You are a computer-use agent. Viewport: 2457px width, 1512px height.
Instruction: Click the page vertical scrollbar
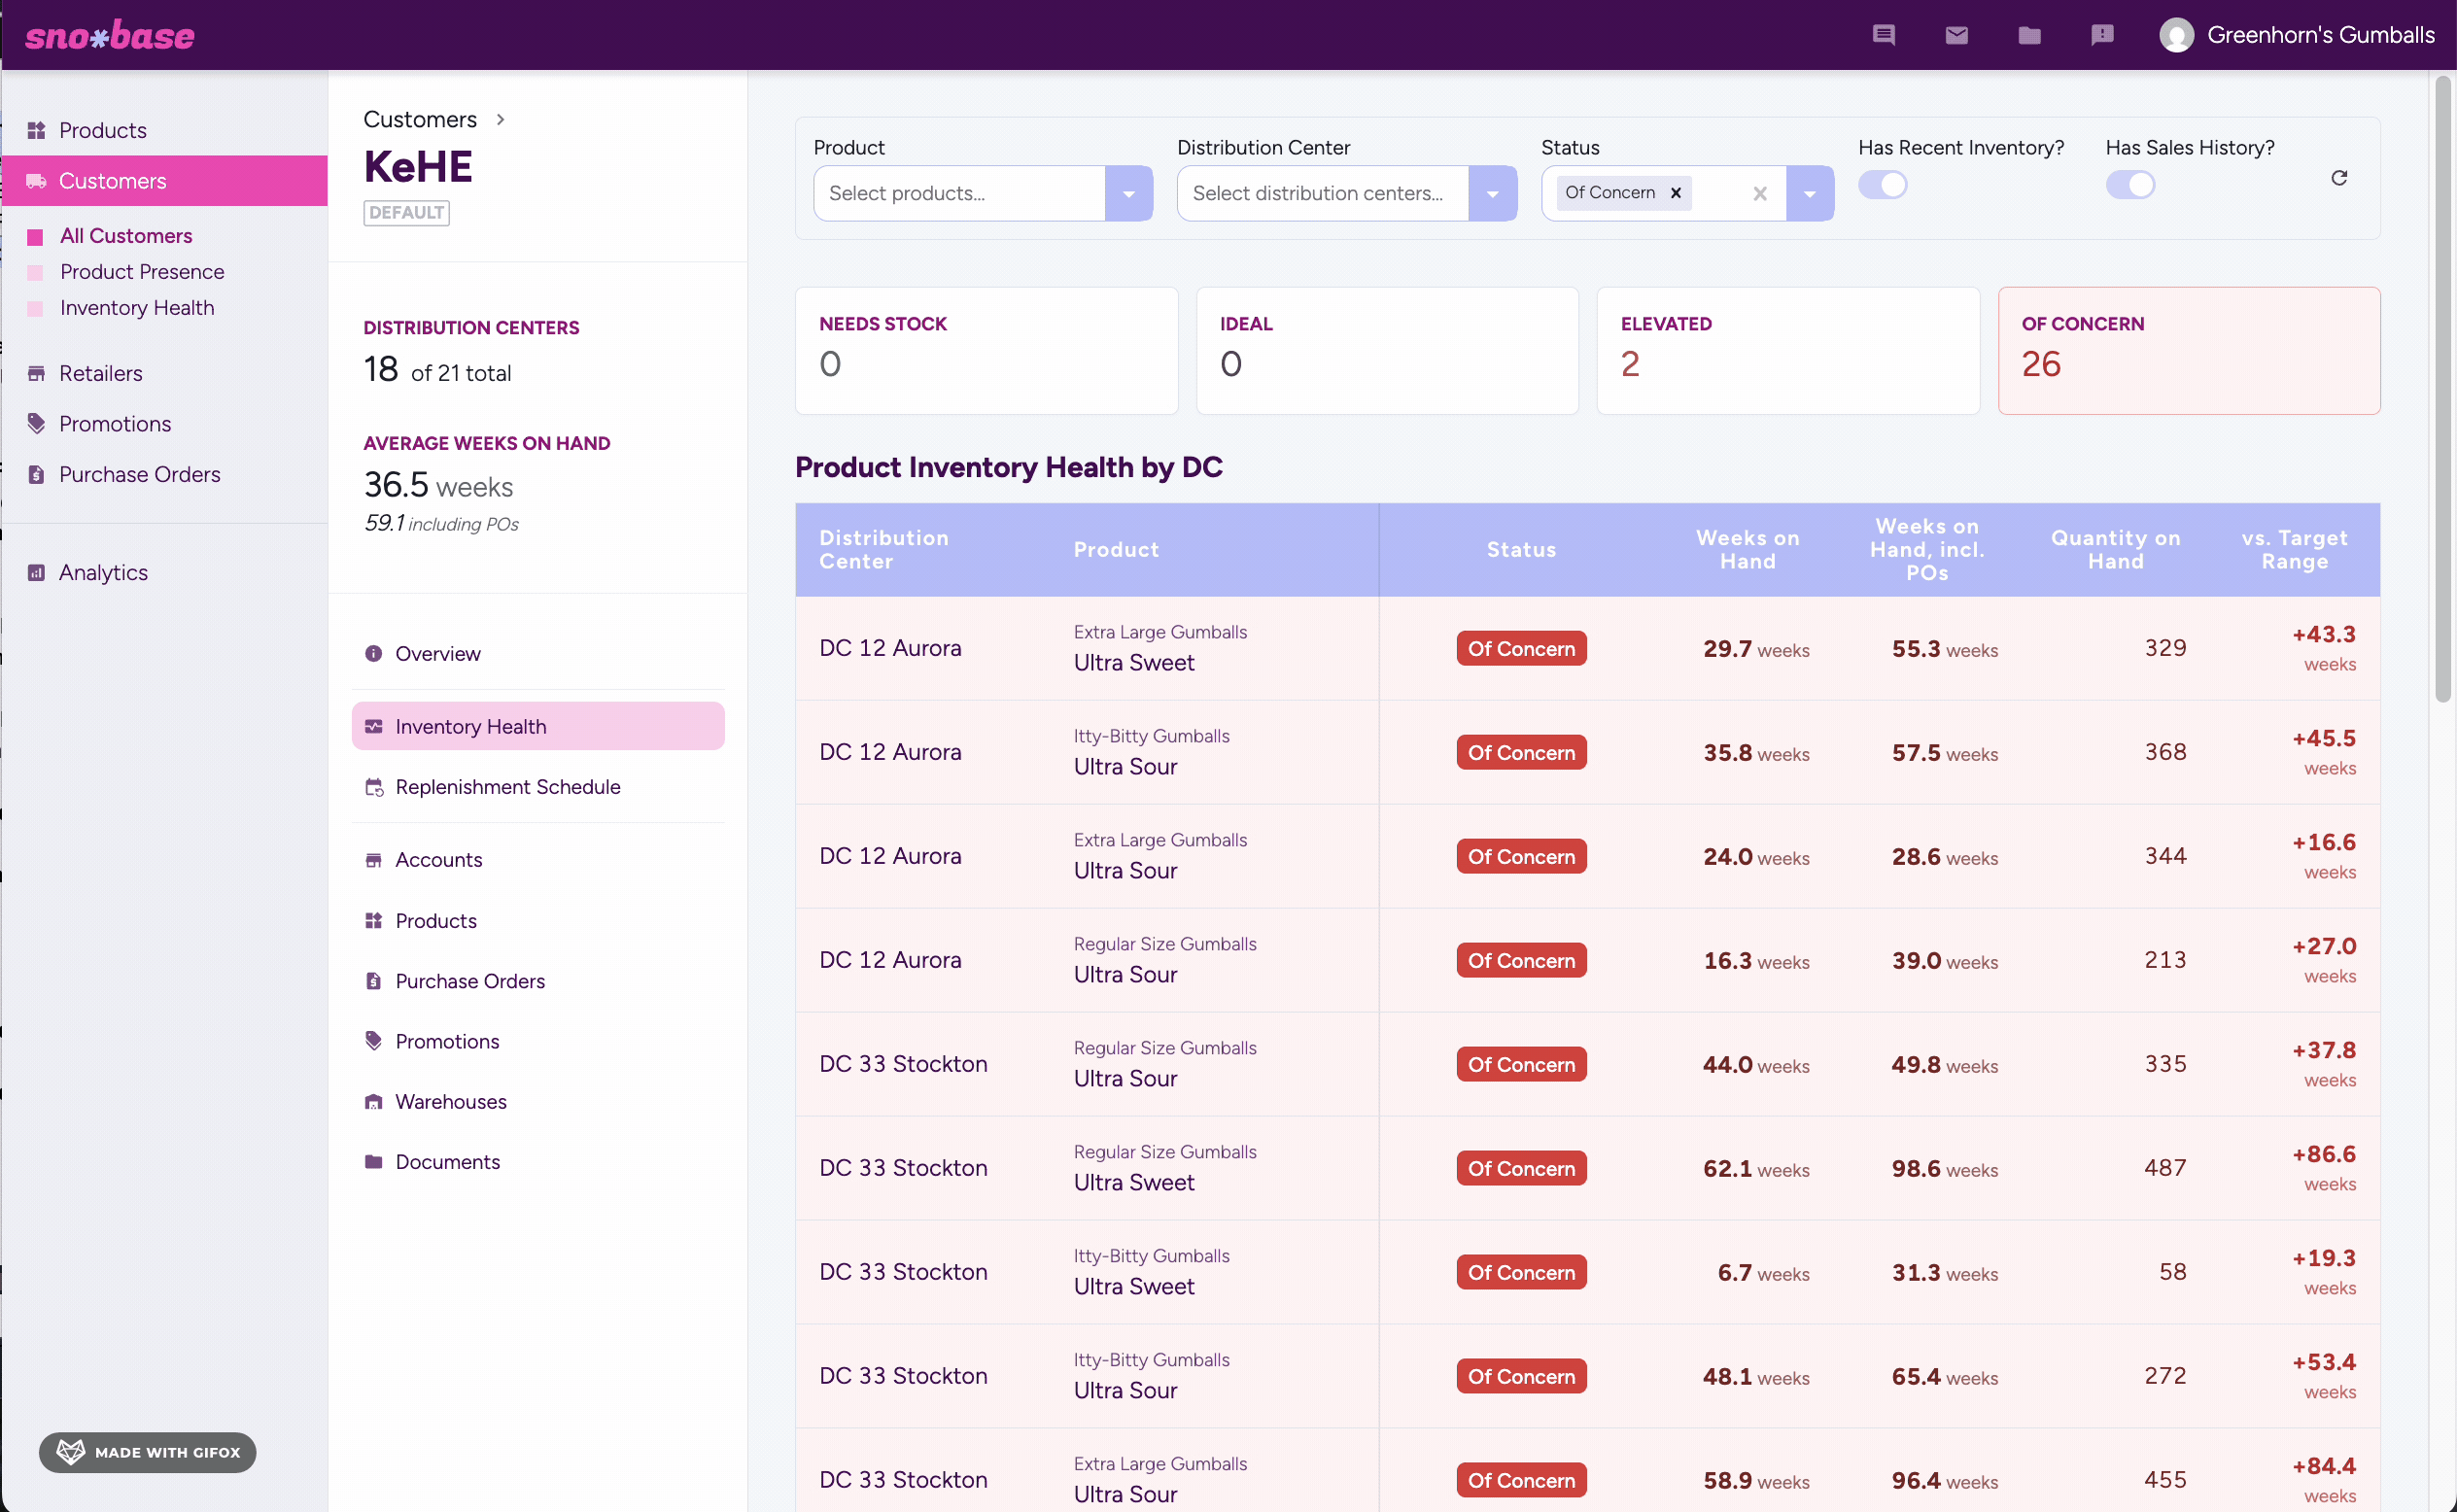point(2443,390)
